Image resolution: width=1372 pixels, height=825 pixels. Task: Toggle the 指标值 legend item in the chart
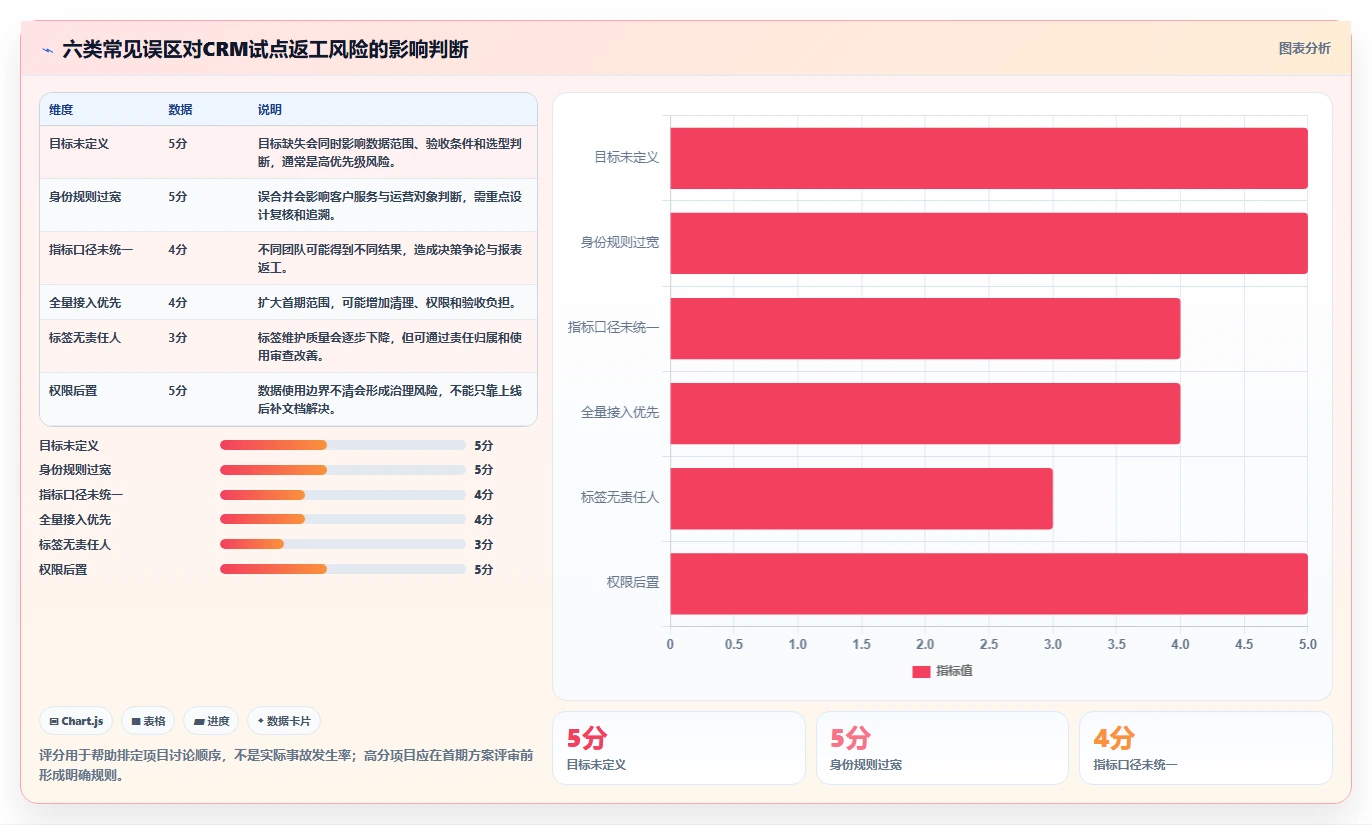942,671
